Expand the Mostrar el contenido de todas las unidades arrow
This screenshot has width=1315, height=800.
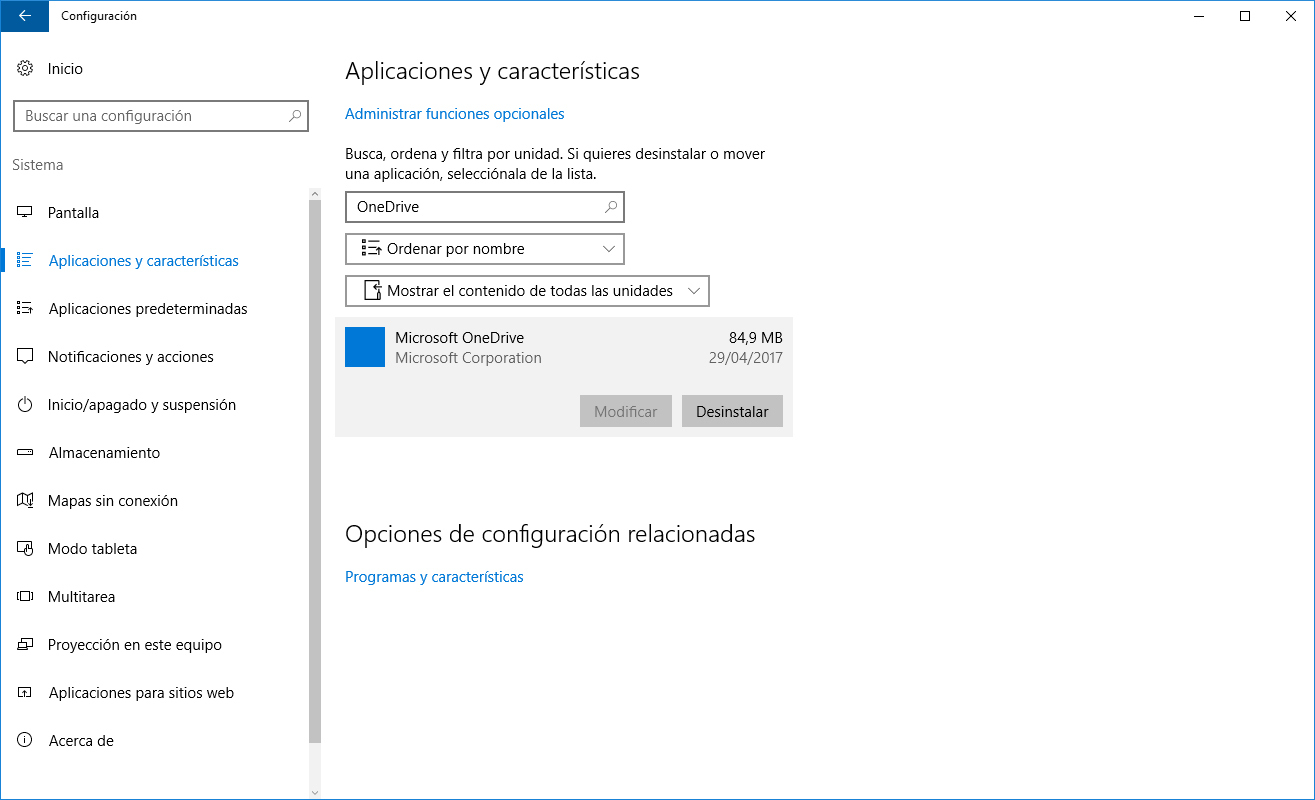pyautogui.click(x=694, y=291)
